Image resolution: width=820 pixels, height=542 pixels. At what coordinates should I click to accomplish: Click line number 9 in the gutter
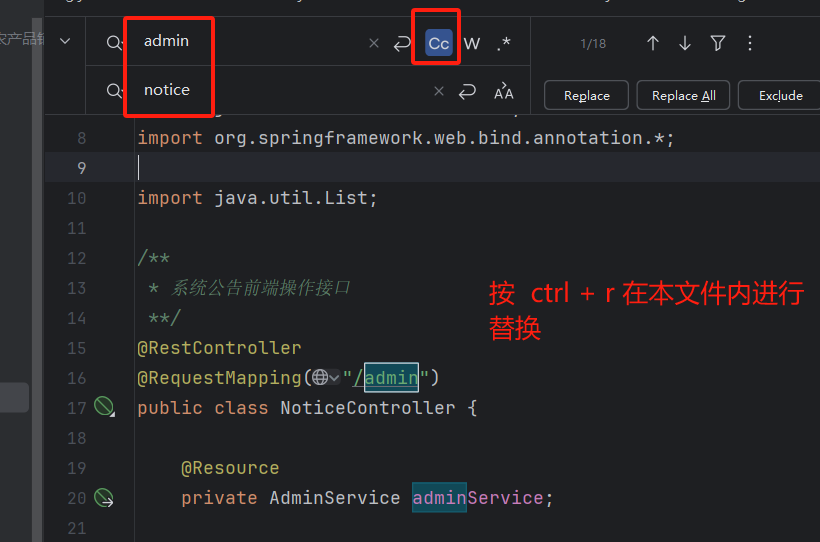(x=82, y=168)
